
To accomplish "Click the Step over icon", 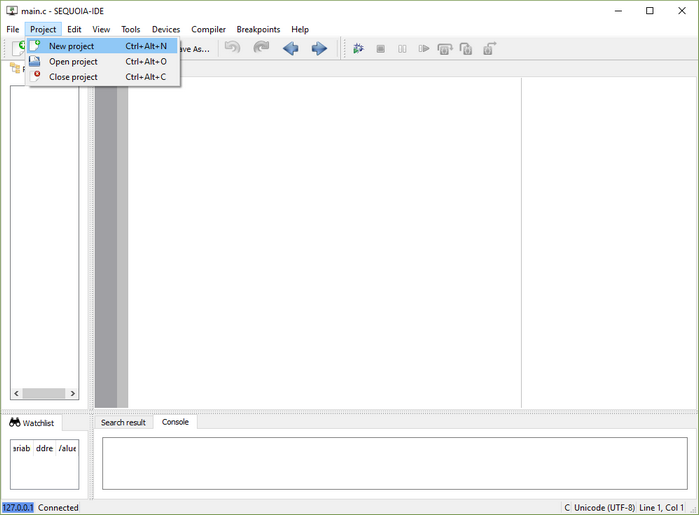I will 444,49.
